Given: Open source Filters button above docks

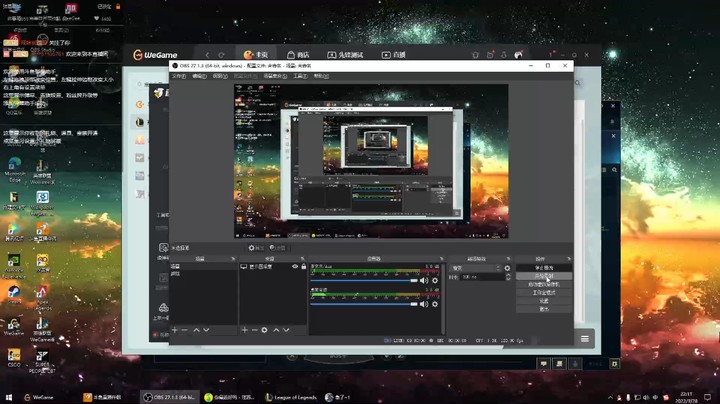Looking at the screenshot, I should [x=278, y=248].
